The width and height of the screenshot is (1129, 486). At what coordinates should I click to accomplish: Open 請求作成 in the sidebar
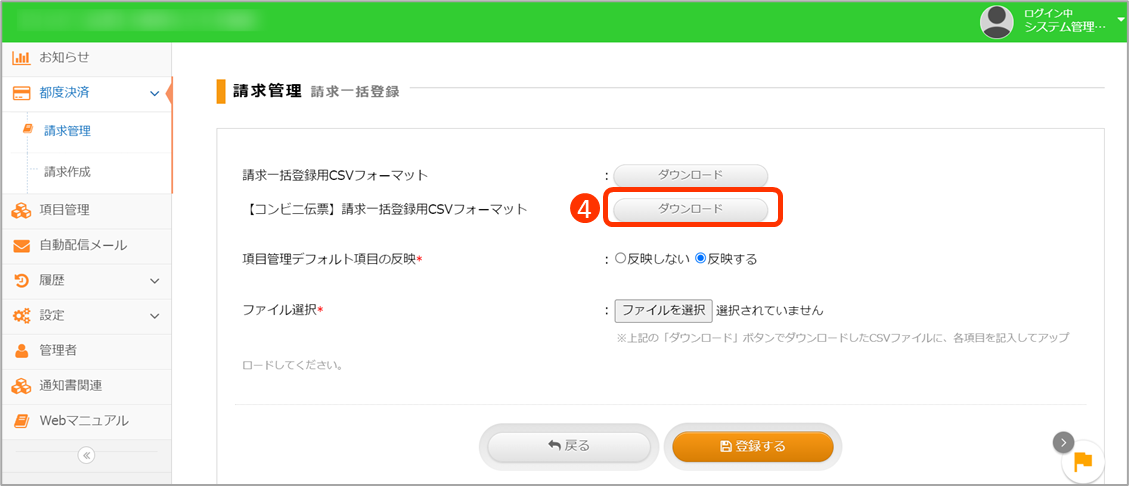[67, 172]
